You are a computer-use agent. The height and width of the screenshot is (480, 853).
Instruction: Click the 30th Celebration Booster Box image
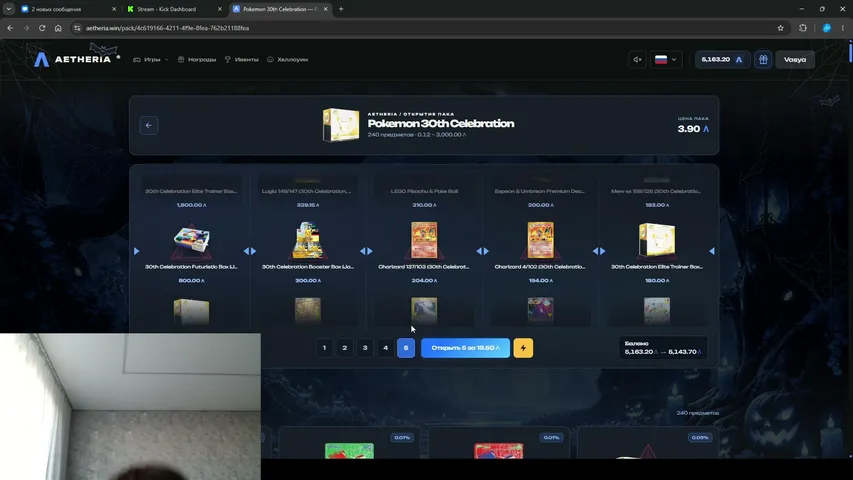tap(308, 241)
